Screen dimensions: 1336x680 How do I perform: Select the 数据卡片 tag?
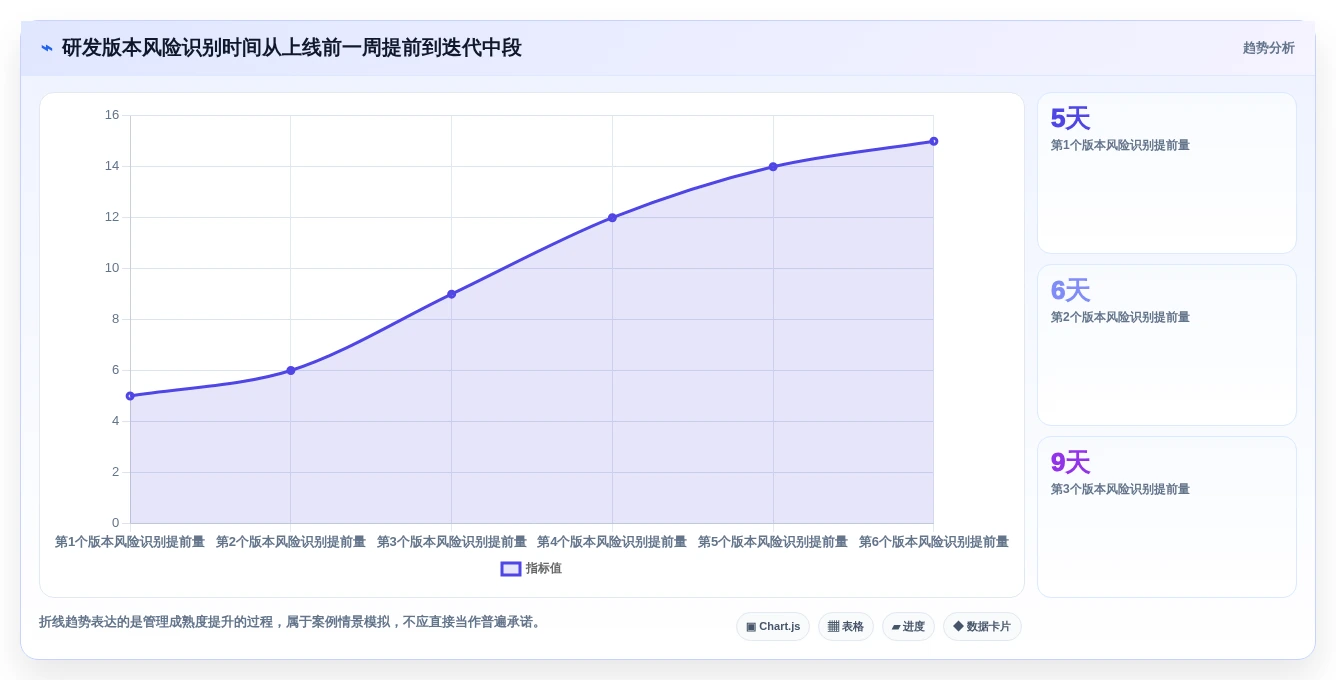982,627
